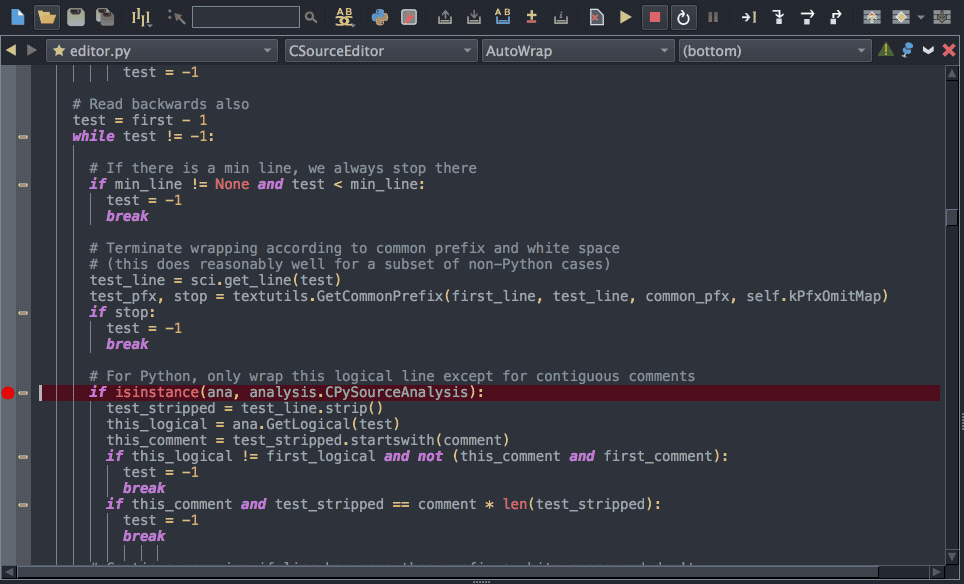Click the push changes upload-arrow icon

(x=444, y=17)
